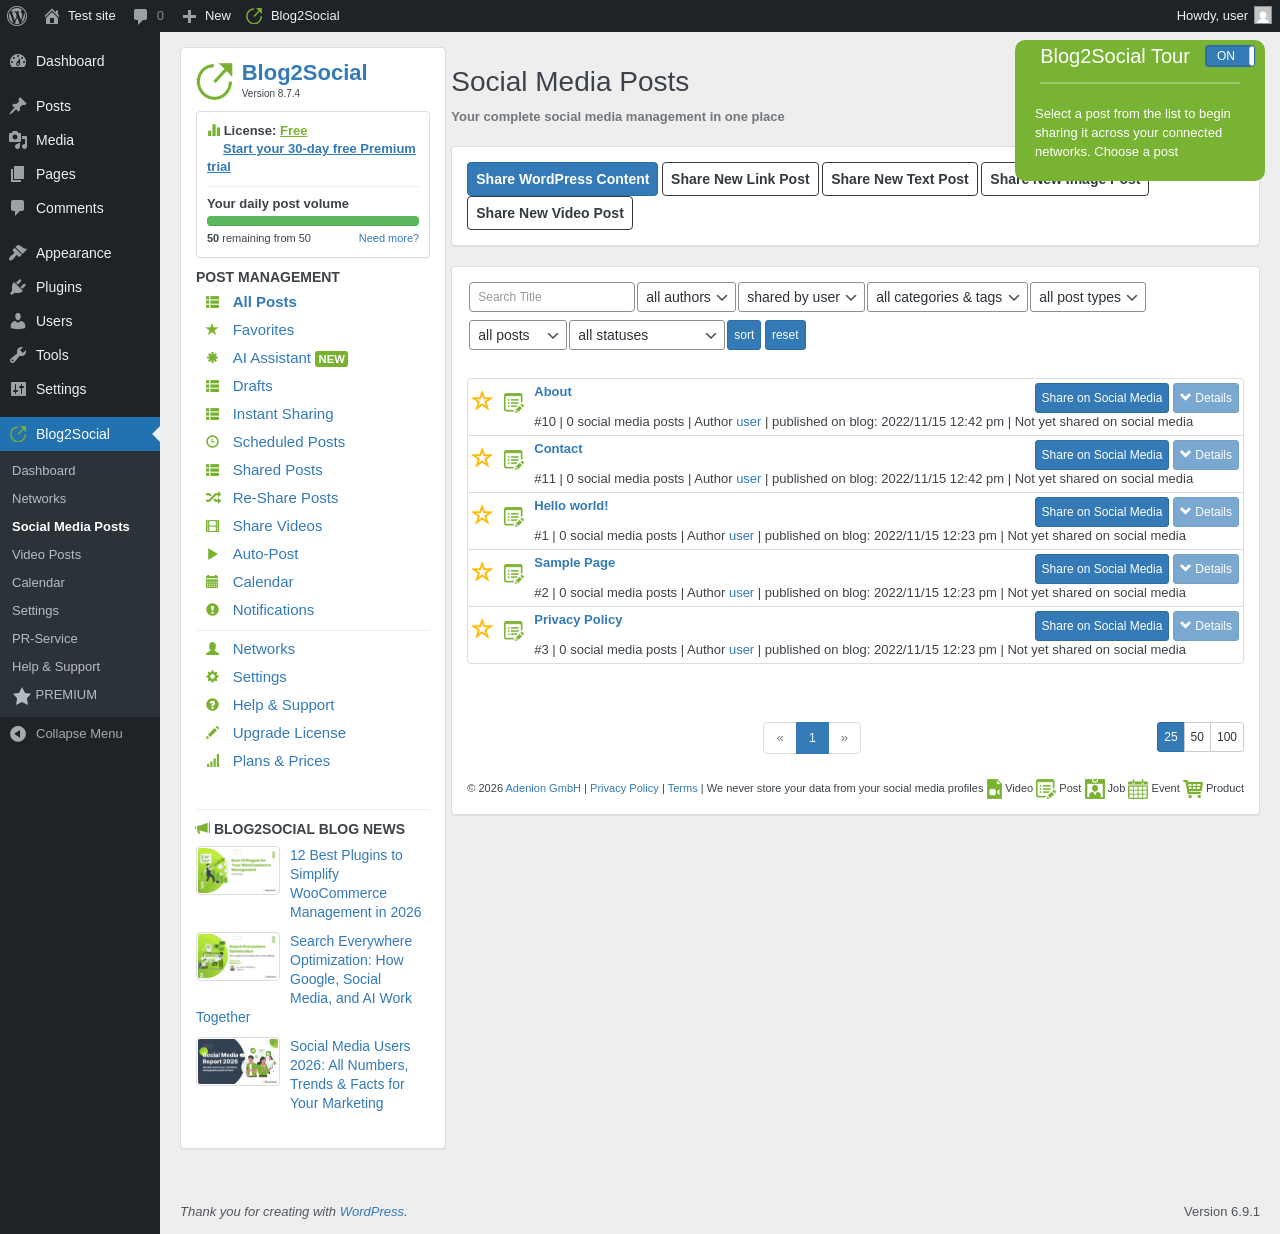Viewport: 1280px width, 1234px height.
Task: Select the Share New Video Post tab
Action: pyautogui.click(x=550, y=213)
